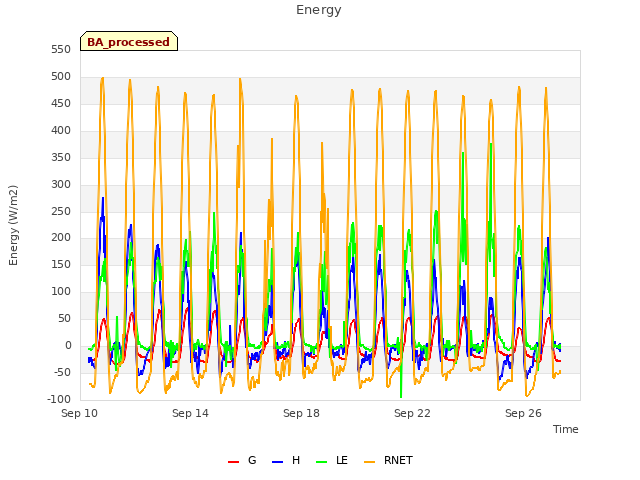This screenshot has width=640, height=480.
Task: Click the 550 y-axis tick label
Action: pos(61,50)
